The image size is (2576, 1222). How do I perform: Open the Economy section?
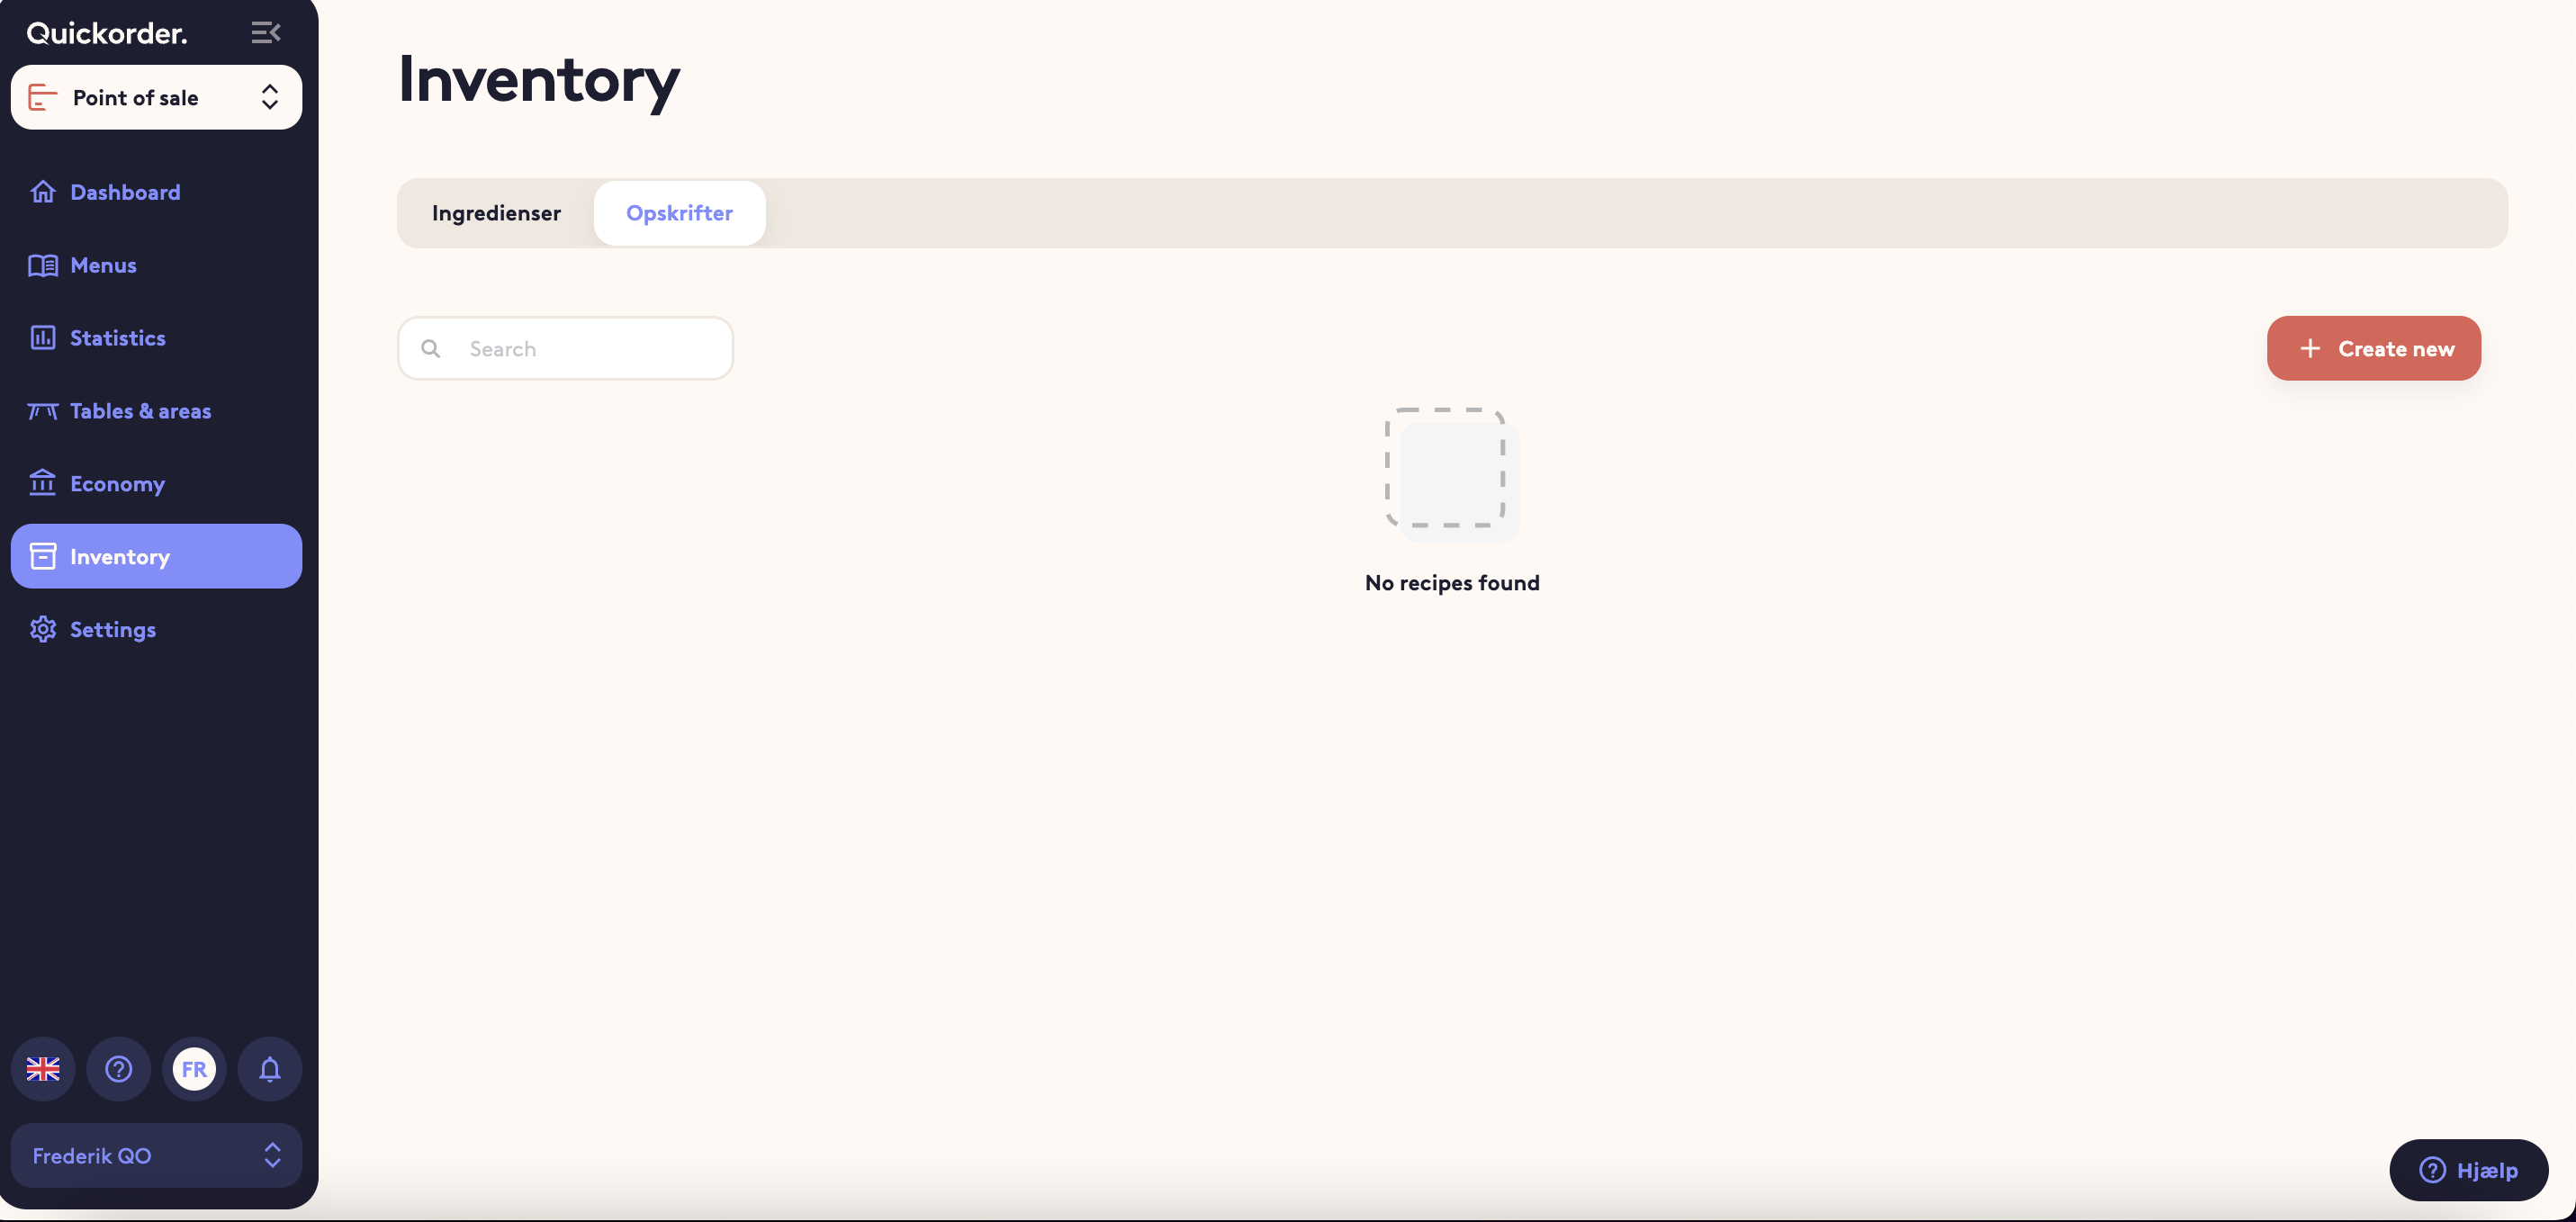tap(156, 484)
